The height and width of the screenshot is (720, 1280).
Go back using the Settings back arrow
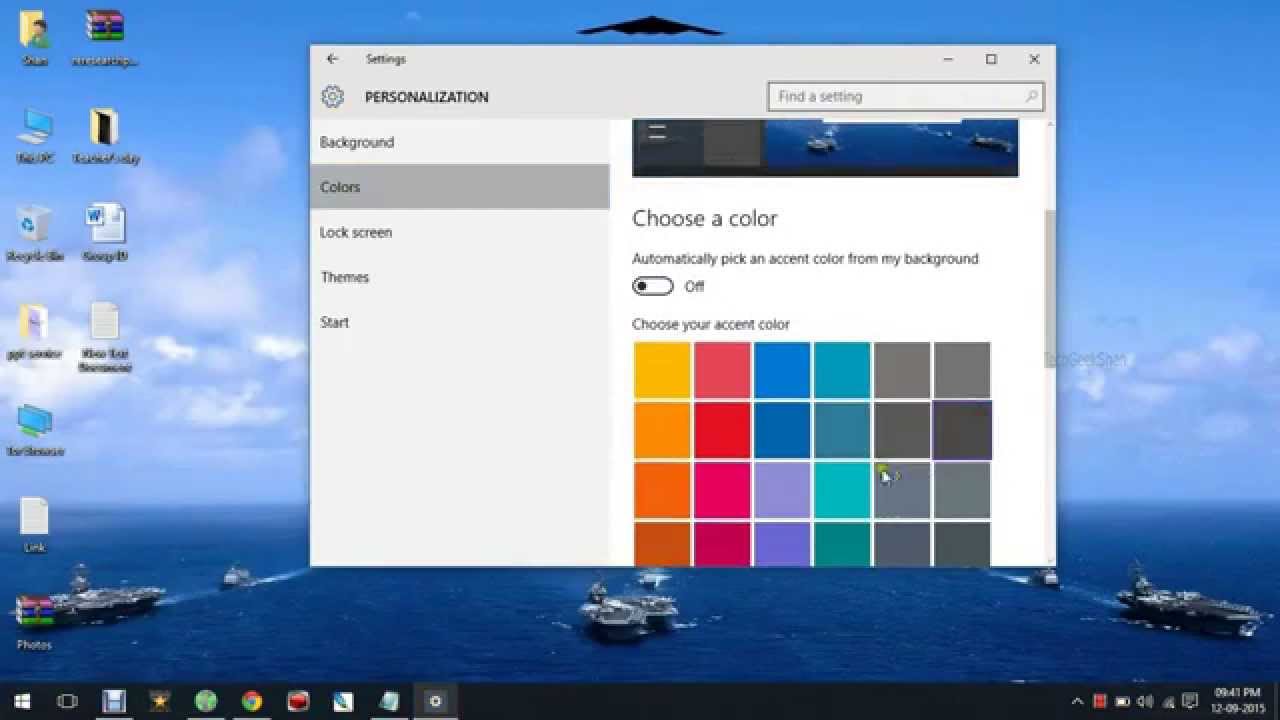(x=332, y=59)
